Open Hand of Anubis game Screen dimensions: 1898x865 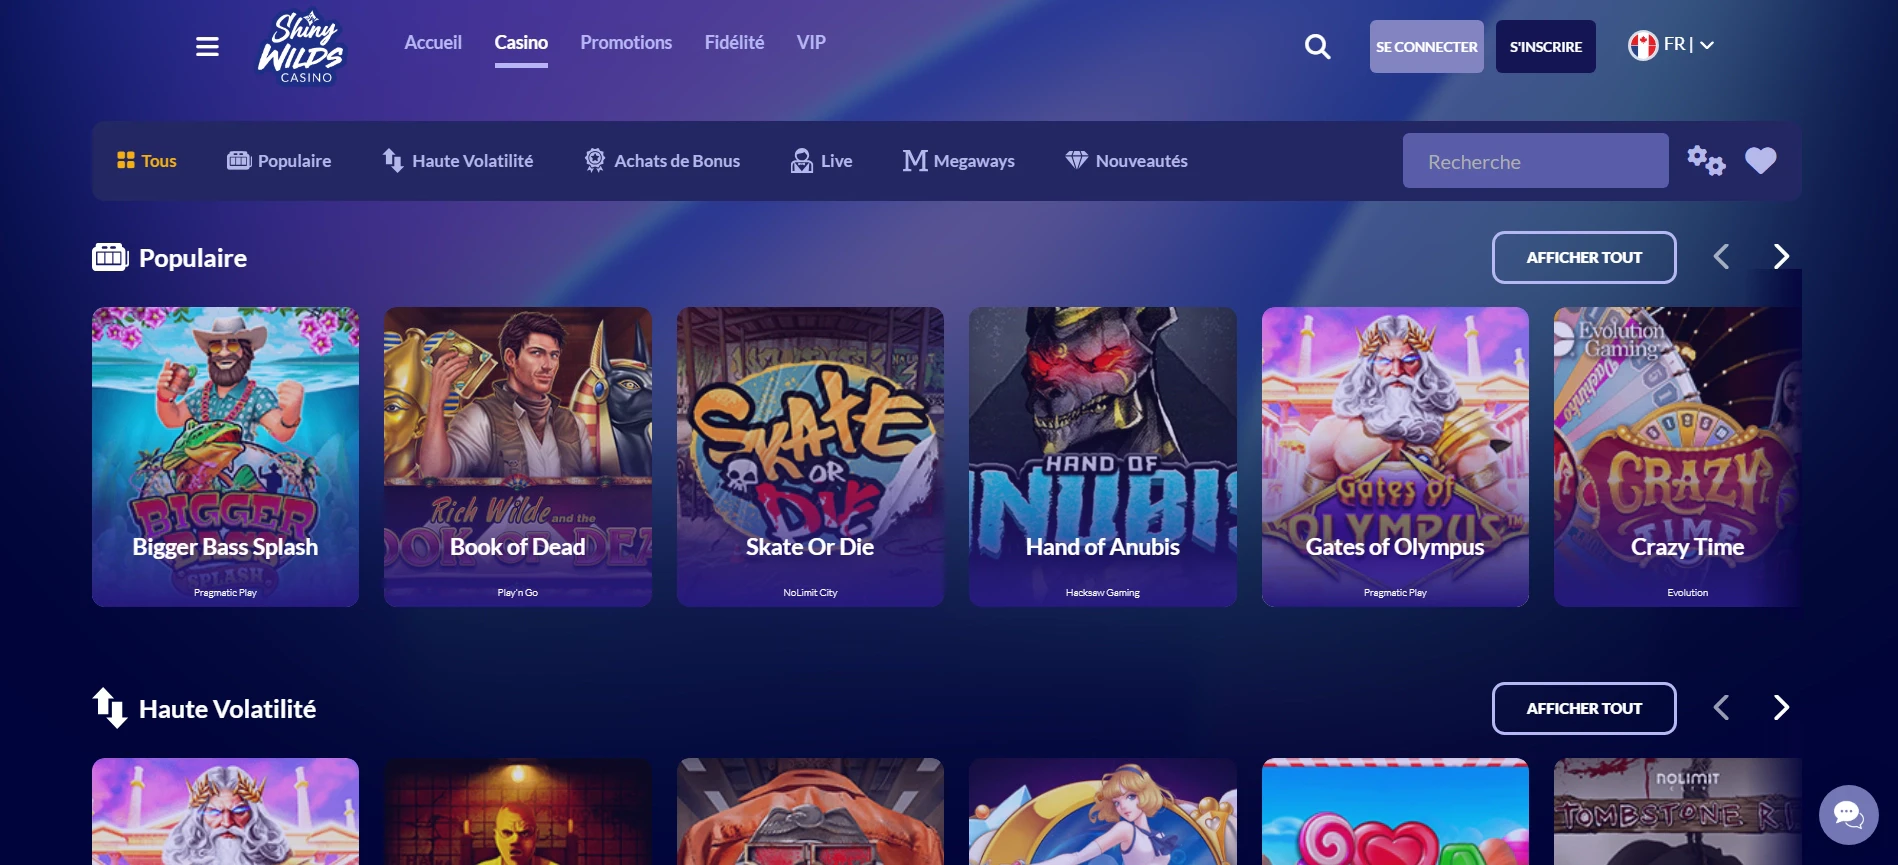pyautogui.click(x=1102, y=456)
